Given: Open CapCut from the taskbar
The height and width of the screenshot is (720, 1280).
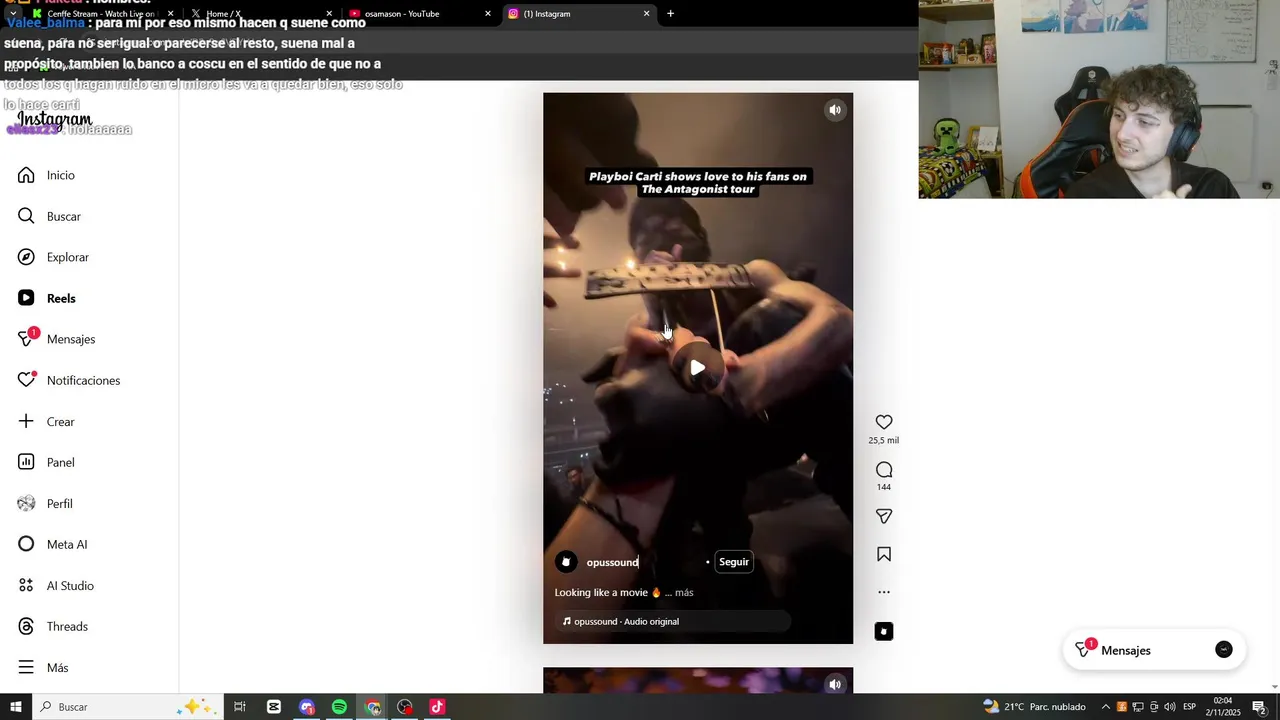Looking at the screenshot, I should point(274,707).
